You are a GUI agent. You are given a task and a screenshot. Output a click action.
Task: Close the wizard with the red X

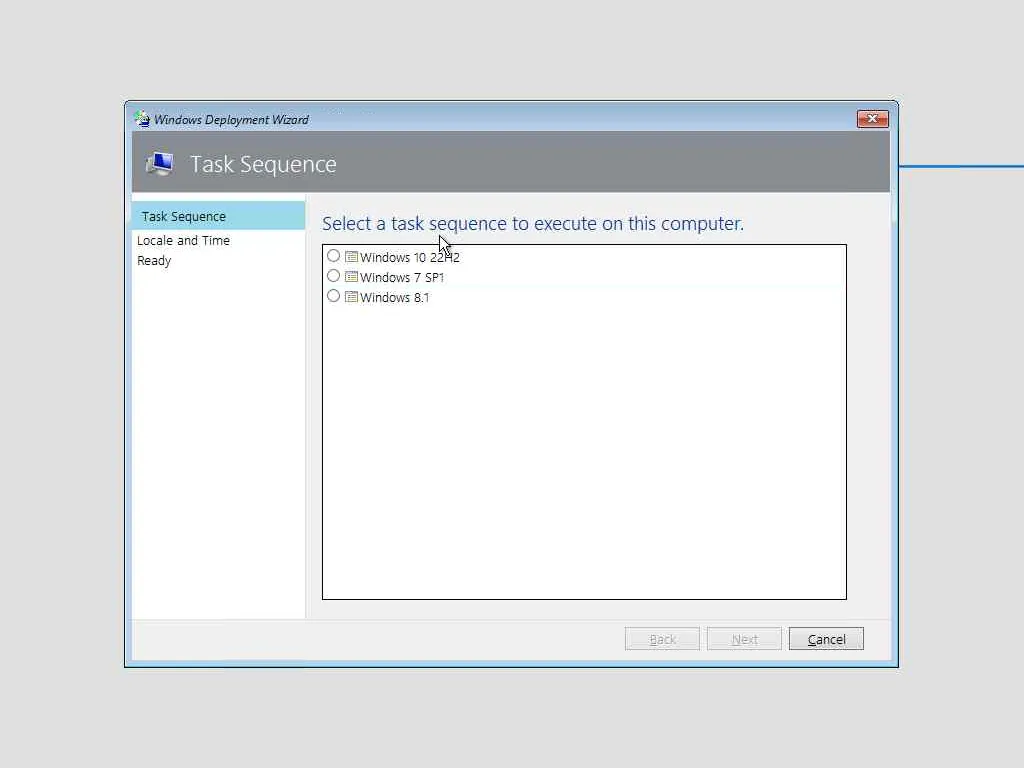[872, 119]
